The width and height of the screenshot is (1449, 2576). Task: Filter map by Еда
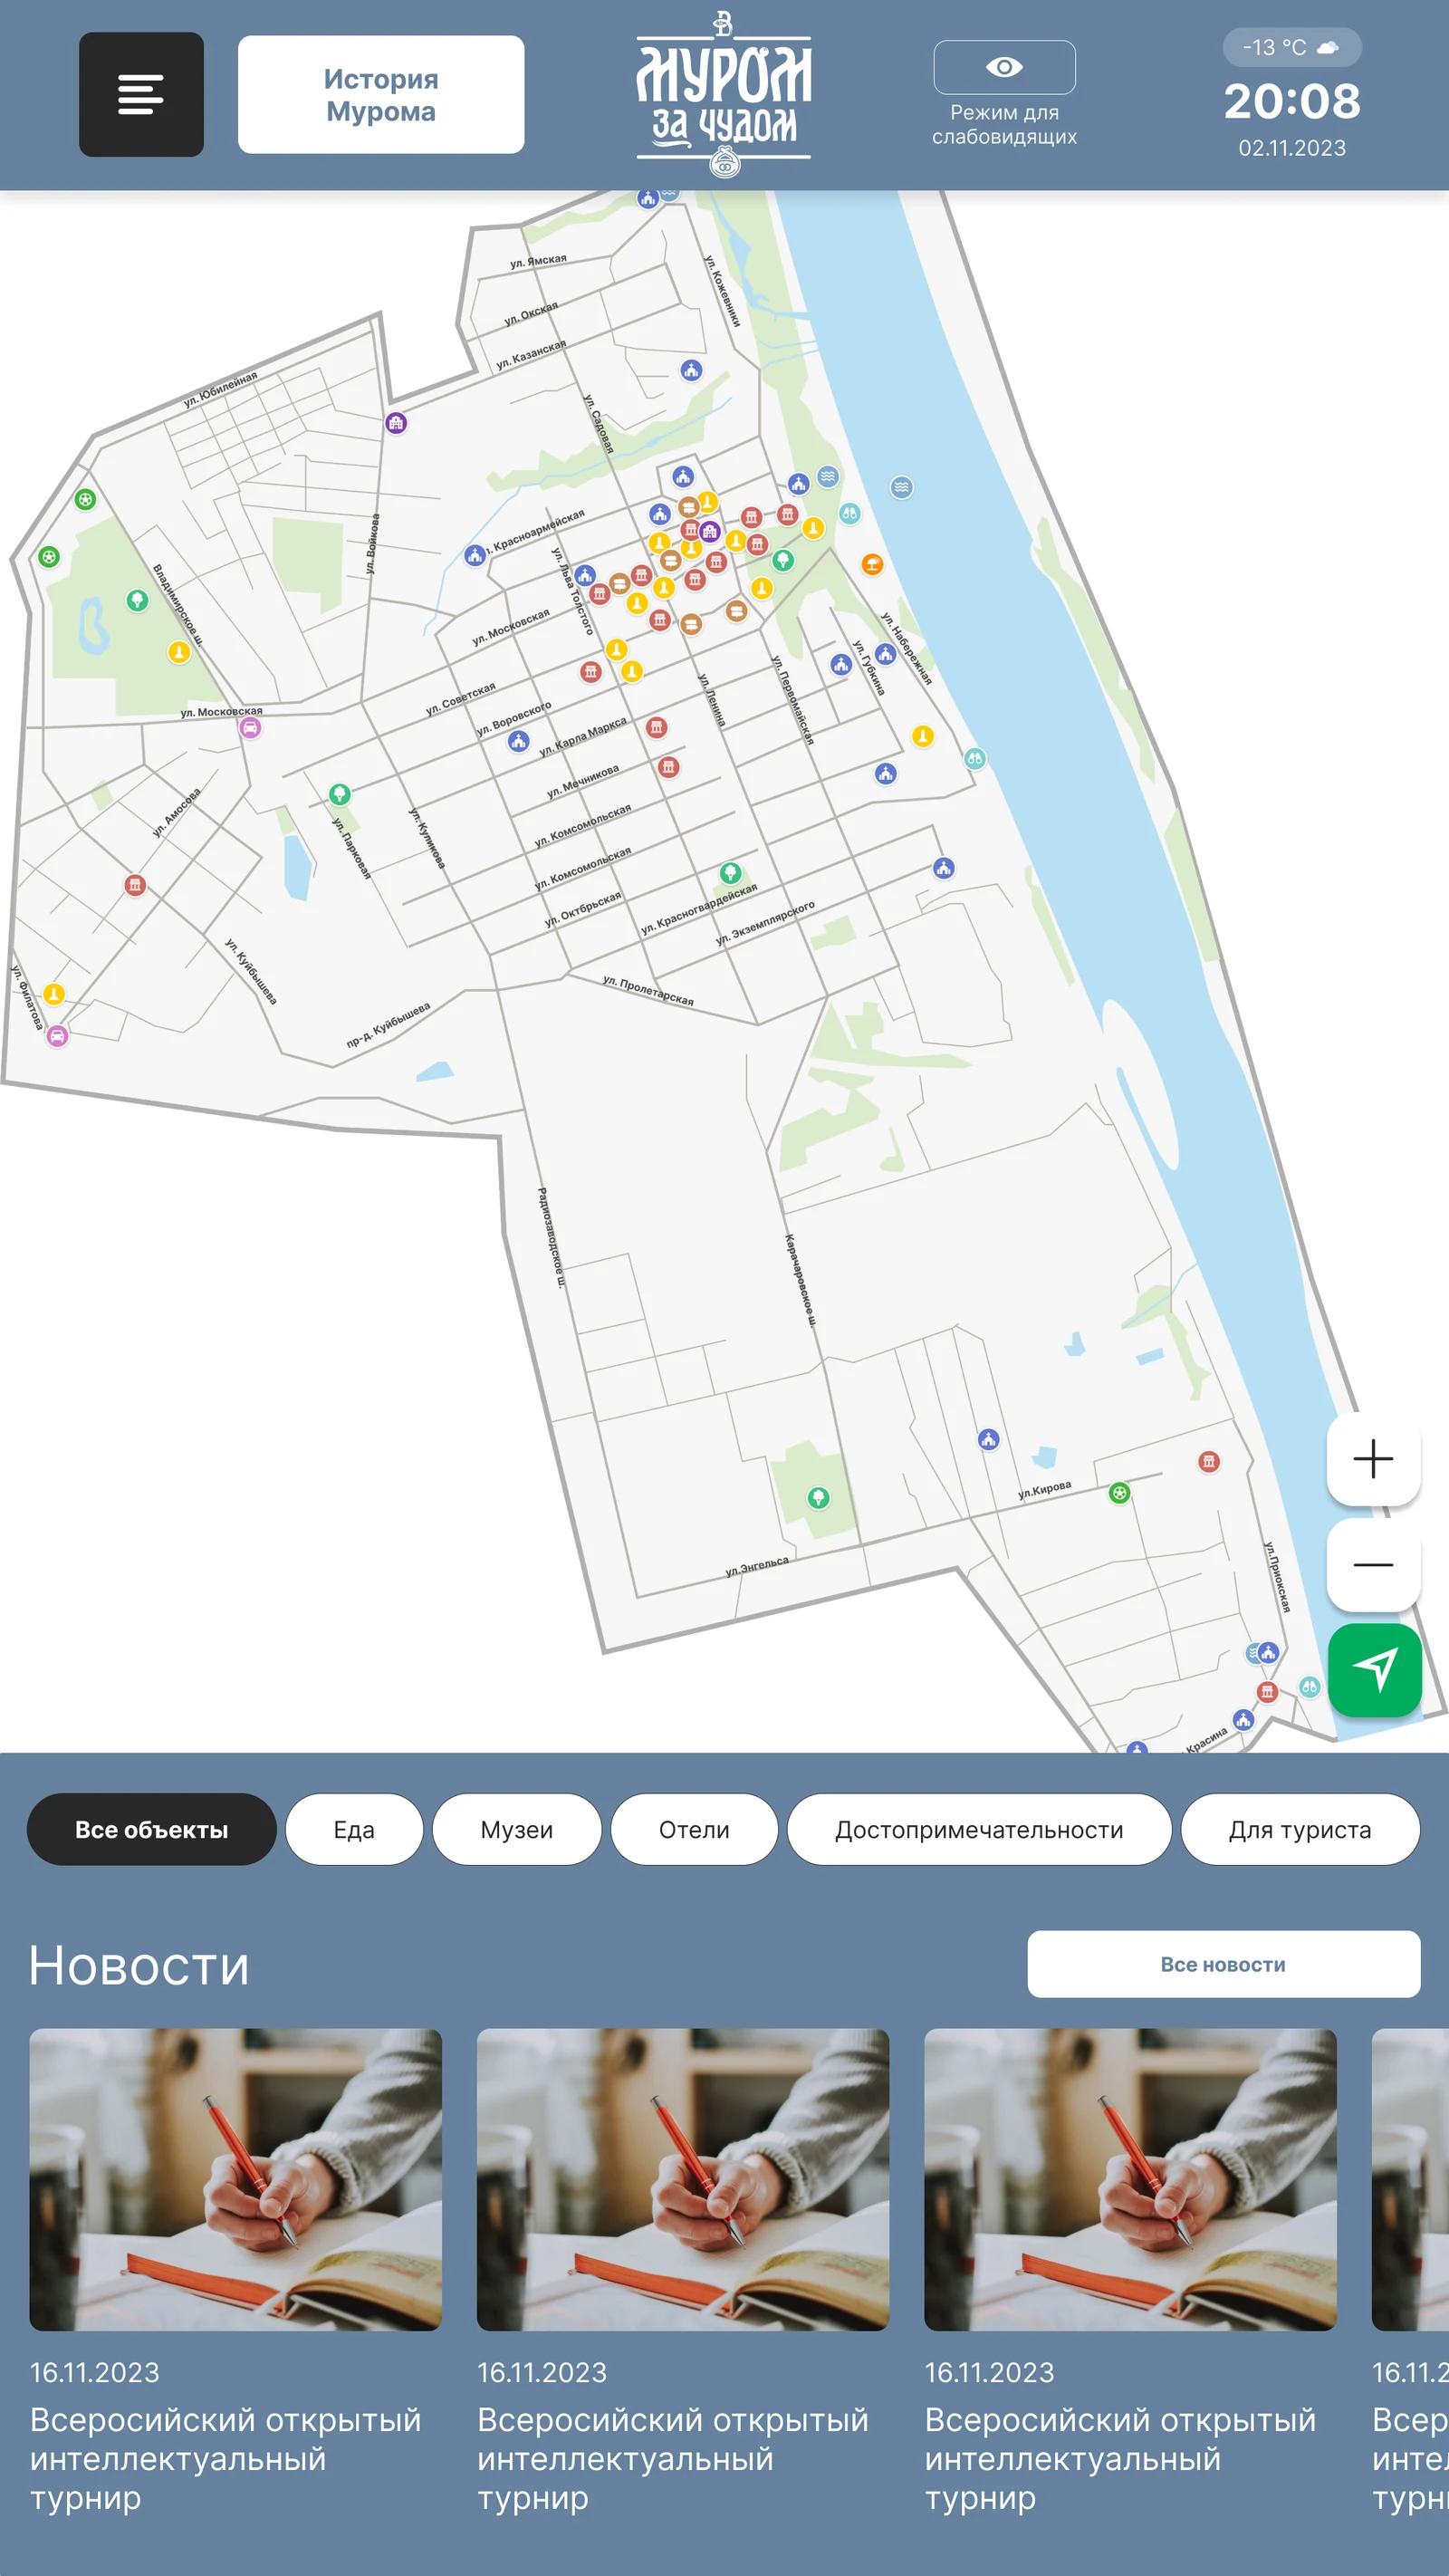pyautogui.click(x=354, y=1829)
